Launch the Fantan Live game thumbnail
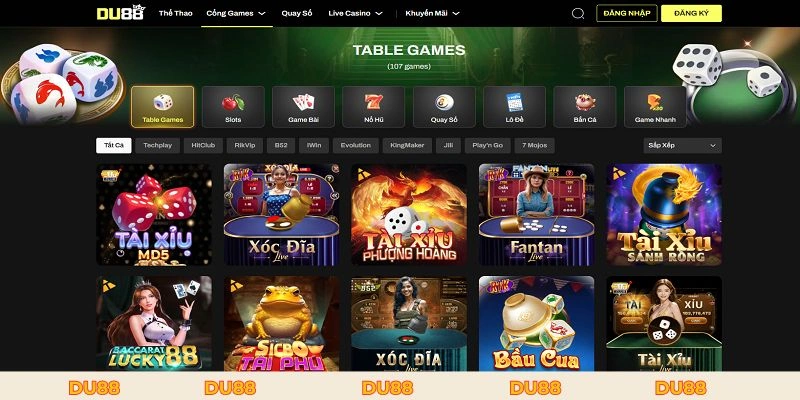 (536, 215)
